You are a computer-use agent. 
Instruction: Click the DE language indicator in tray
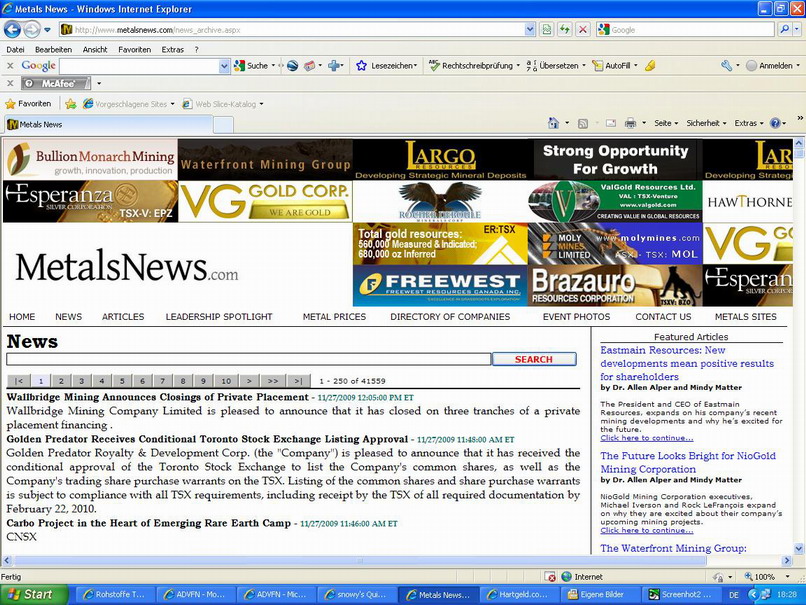(734, 595)
